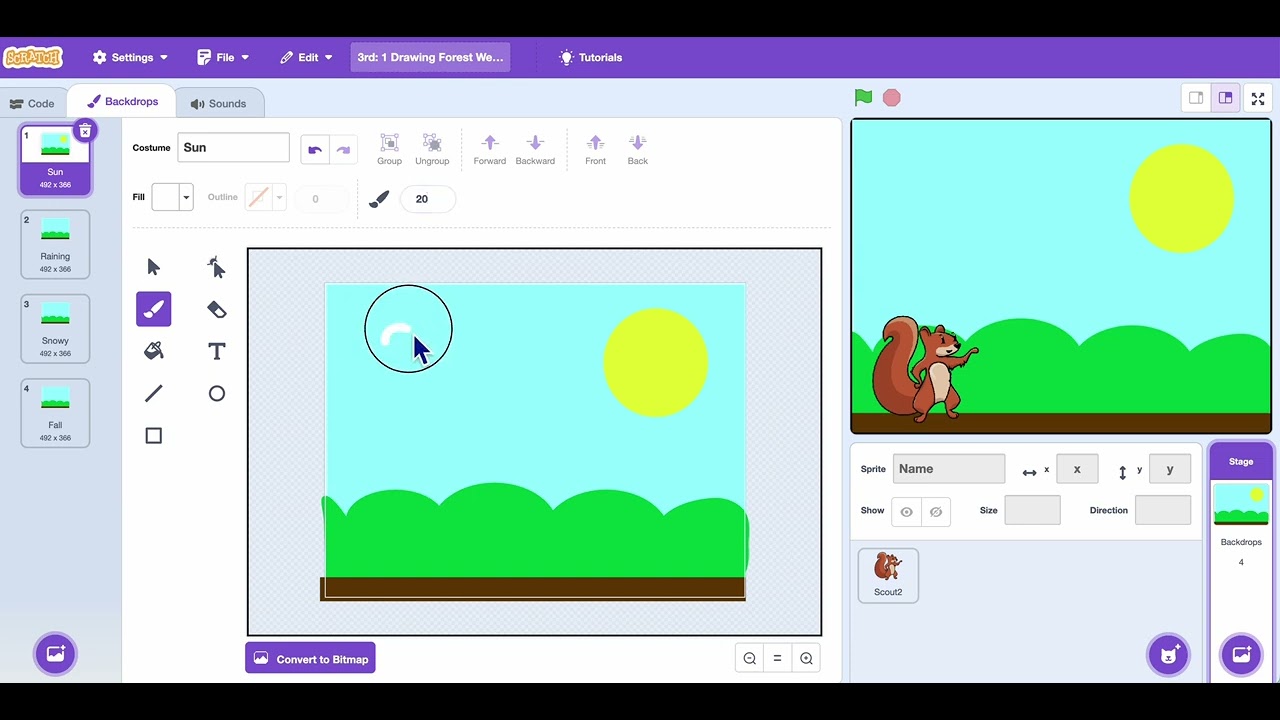The height and width of the screenshot is (720, 1280).
Task: Select the Stage backdrop thumbnail
Action: [1241, 504]
